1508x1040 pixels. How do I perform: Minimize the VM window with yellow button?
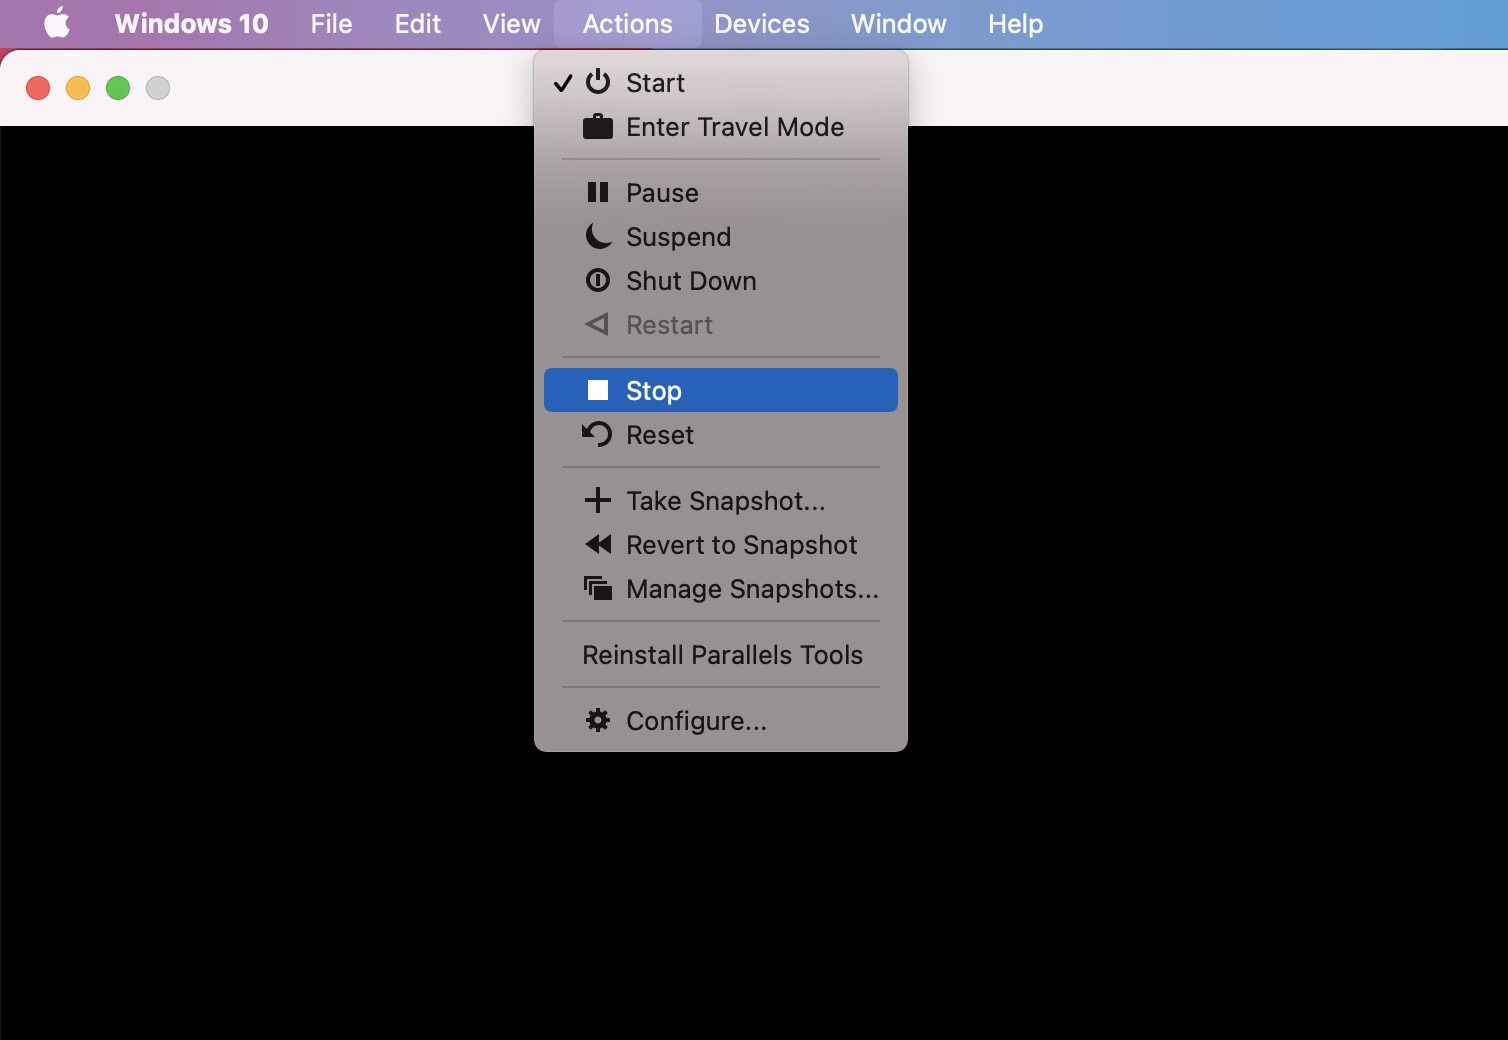click(x=78, y=88)
